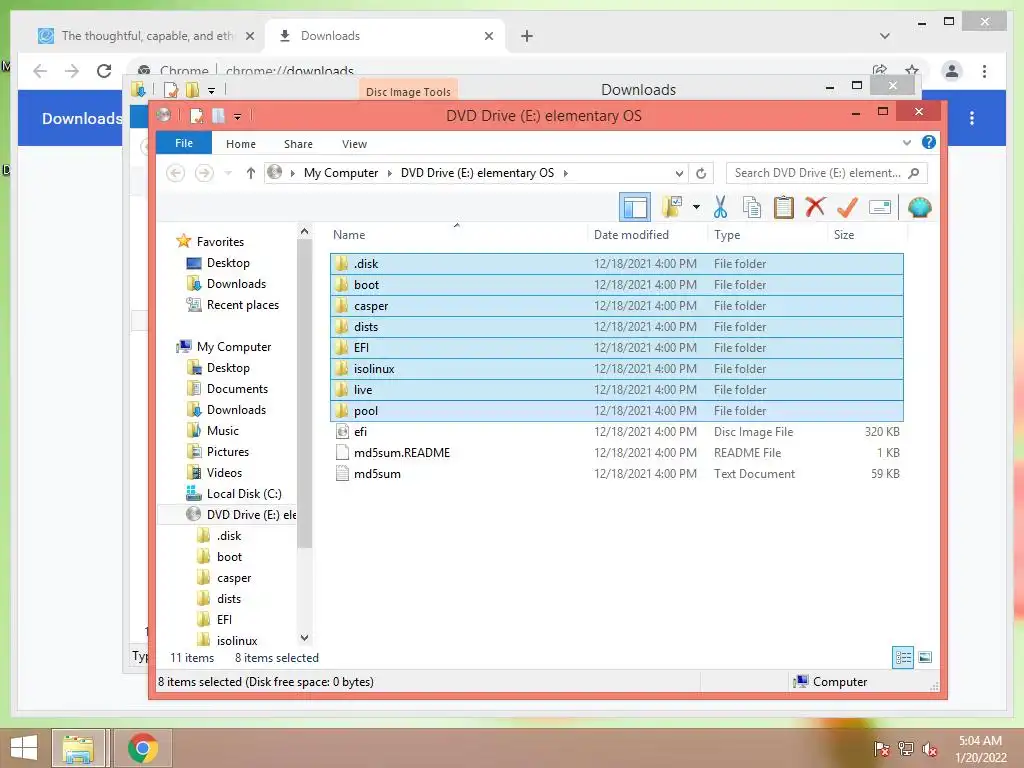Image resolution: width=1024 pixels, height=768 pixels.
Task: Toggle the preview pane layout icon
Action: [635, 208]
